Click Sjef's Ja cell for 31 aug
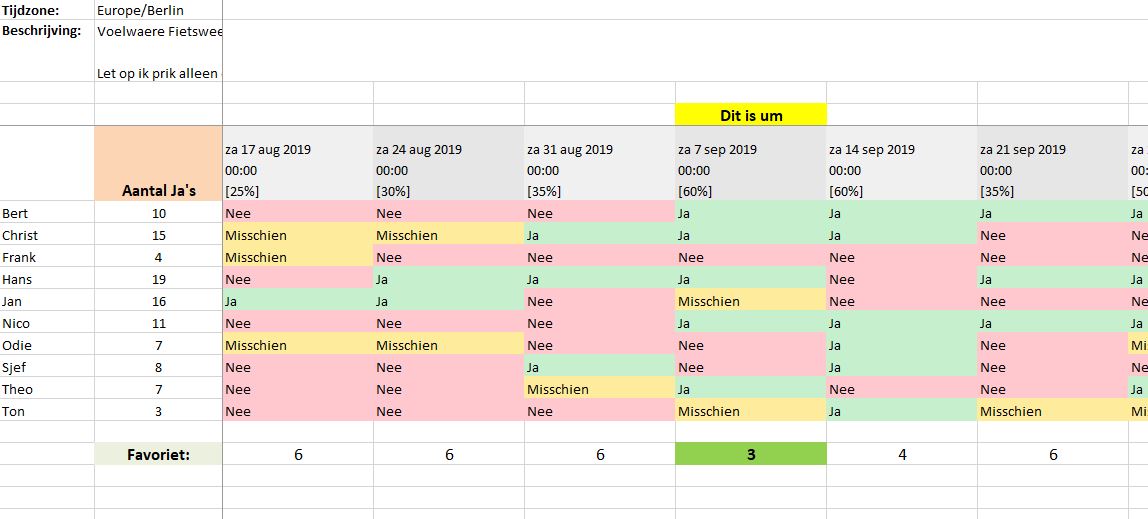Image resolution: width=1148 pixels, height=519 pixels. (x=600, y=367)
